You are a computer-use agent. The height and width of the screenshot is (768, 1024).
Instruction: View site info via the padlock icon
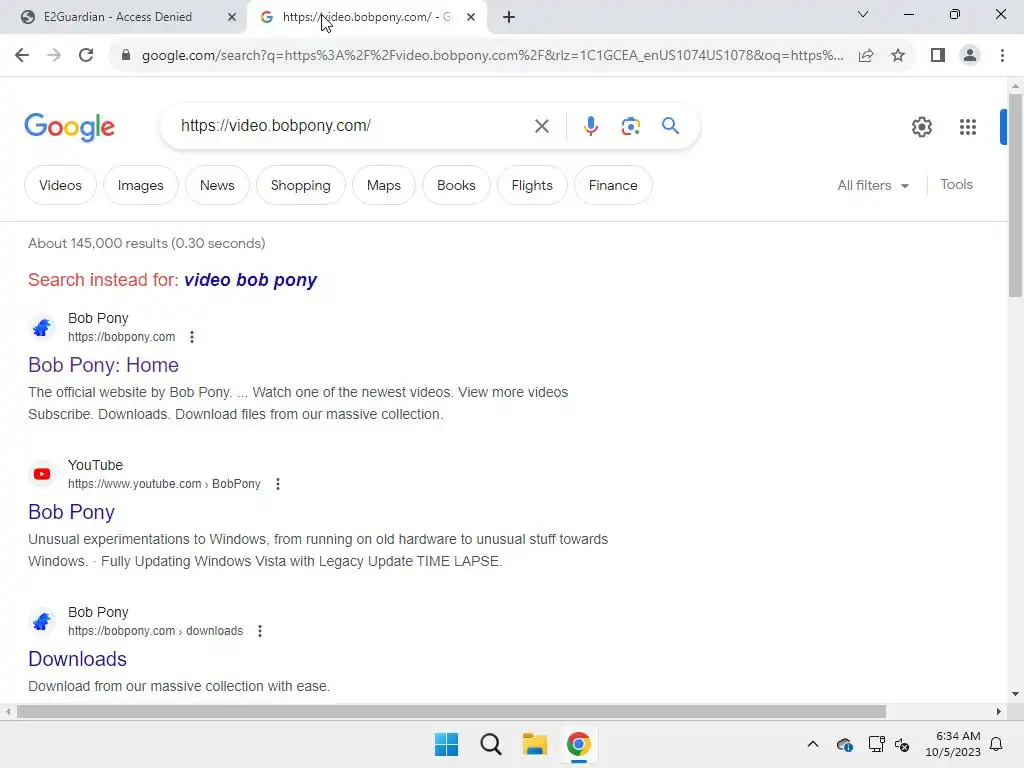coord(126,56)
